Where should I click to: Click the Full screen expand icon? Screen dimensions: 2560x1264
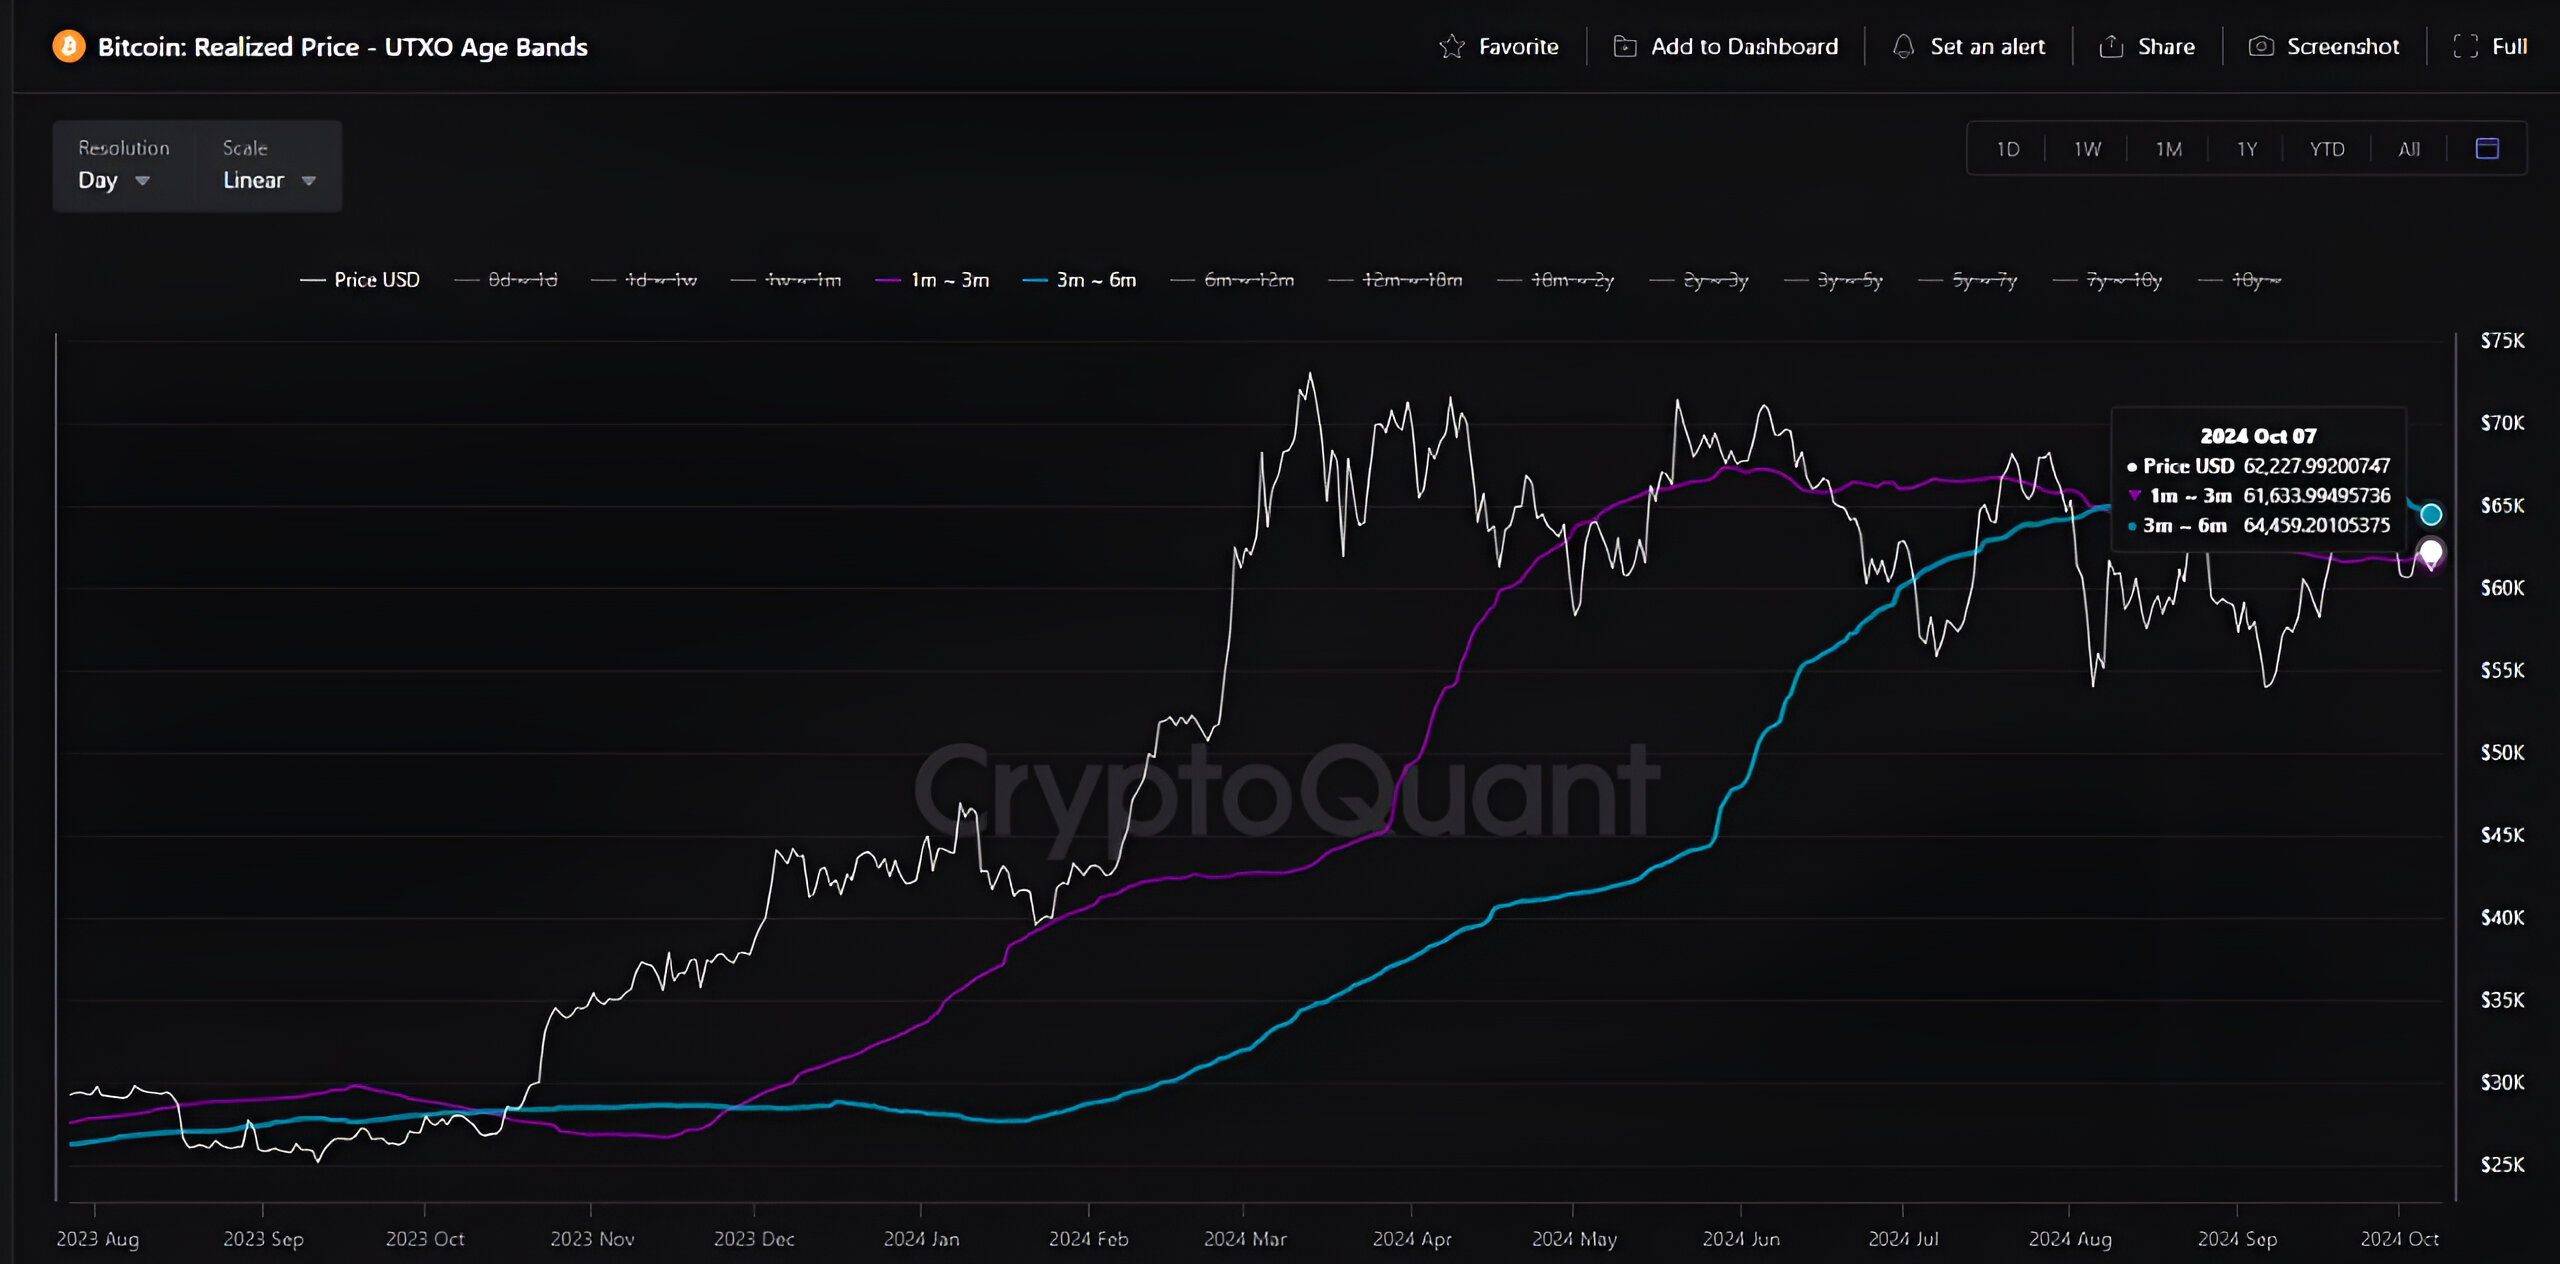2465,47
